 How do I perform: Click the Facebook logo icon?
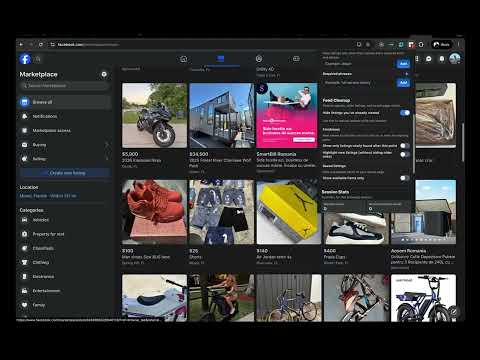tap(25, 59)
